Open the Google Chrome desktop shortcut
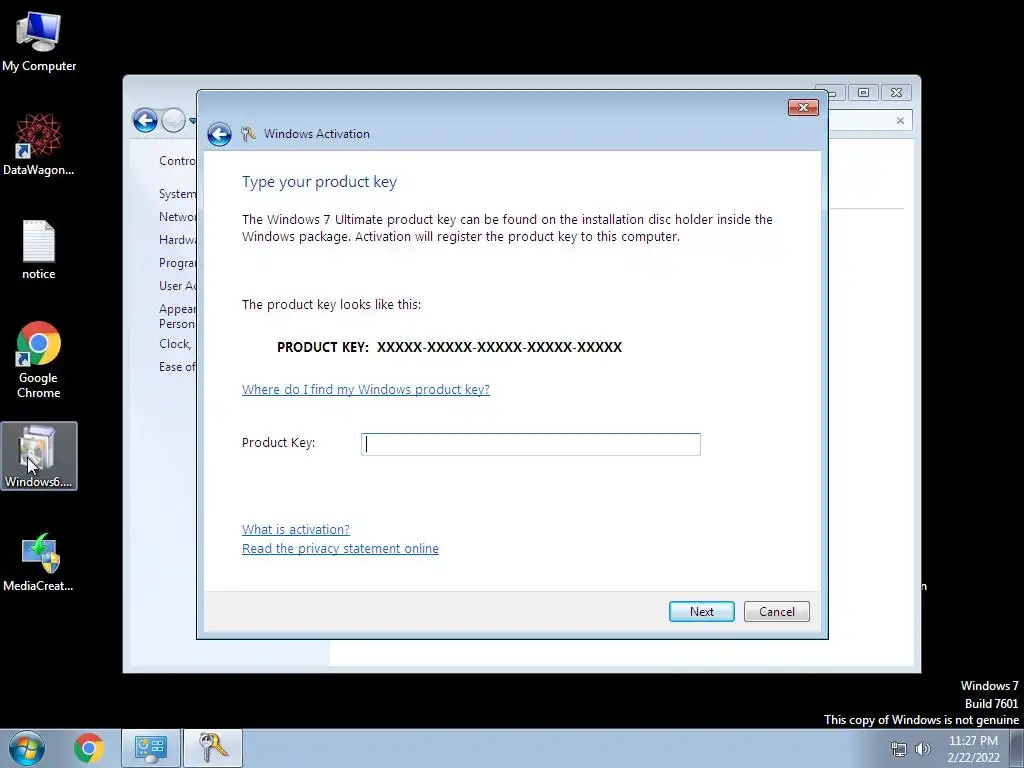Viewport: 1024px width, 768px height. tap(39, 360)
